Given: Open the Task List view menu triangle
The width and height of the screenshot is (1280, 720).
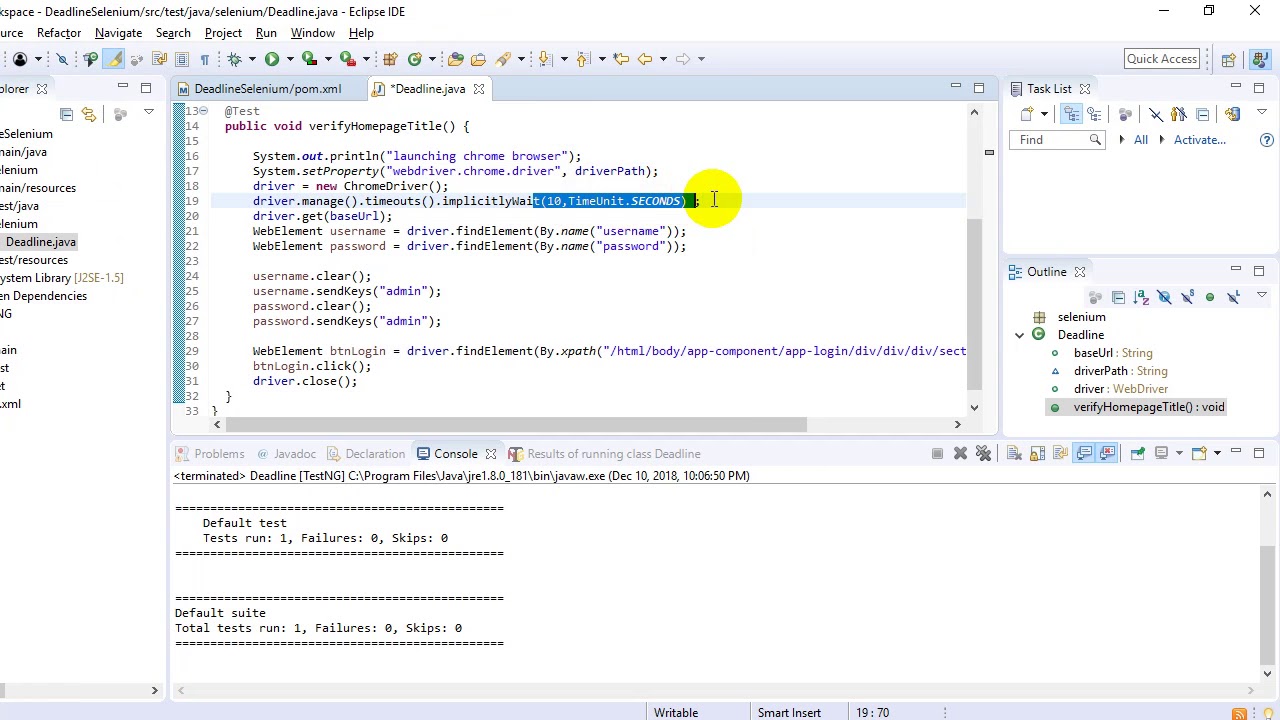Looking at the screenshot, I should tap(1262, 112).
